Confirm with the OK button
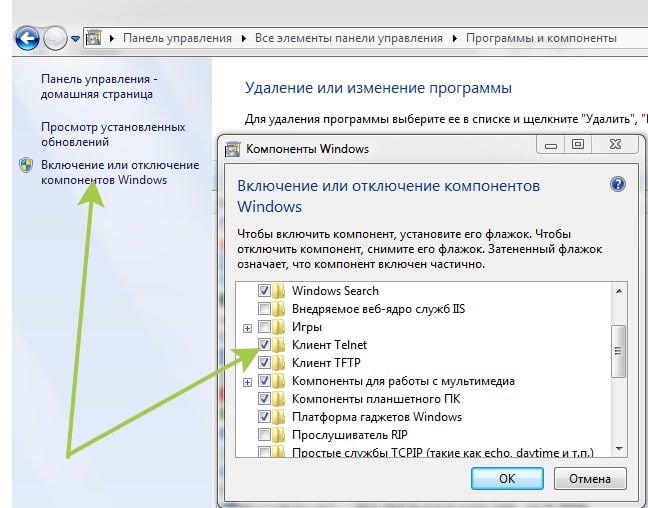Image resolution: width=648 pixels, height=508 pixels. pyautogui.click(x=507, y=479)
